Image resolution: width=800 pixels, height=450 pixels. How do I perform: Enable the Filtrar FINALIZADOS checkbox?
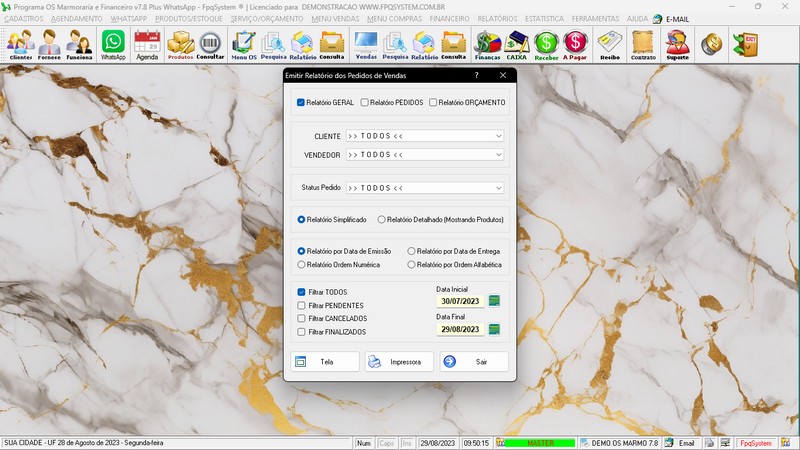tap(301, 332)
